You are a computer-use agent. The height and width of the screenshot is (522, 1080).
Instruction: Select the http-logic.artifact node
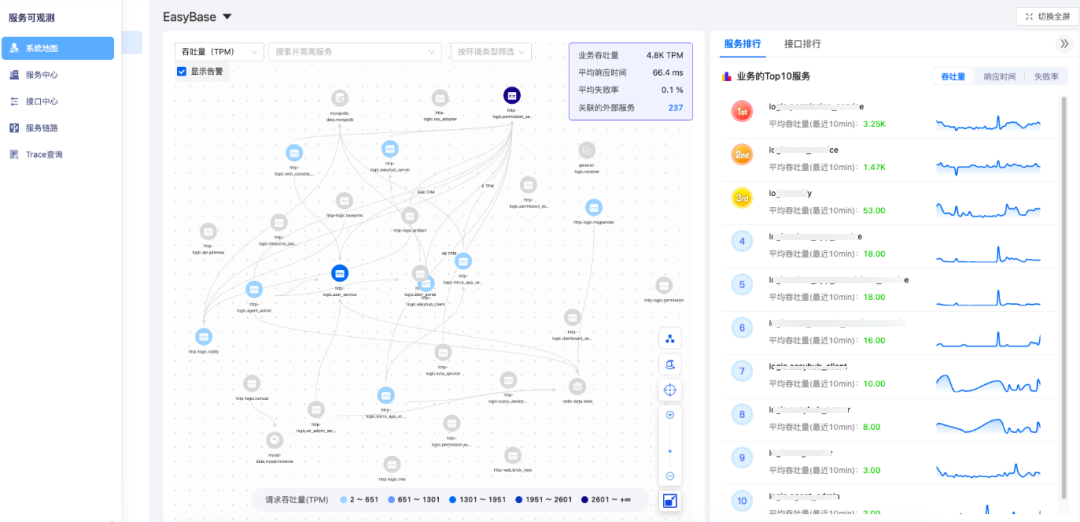[x=410, y=216]
